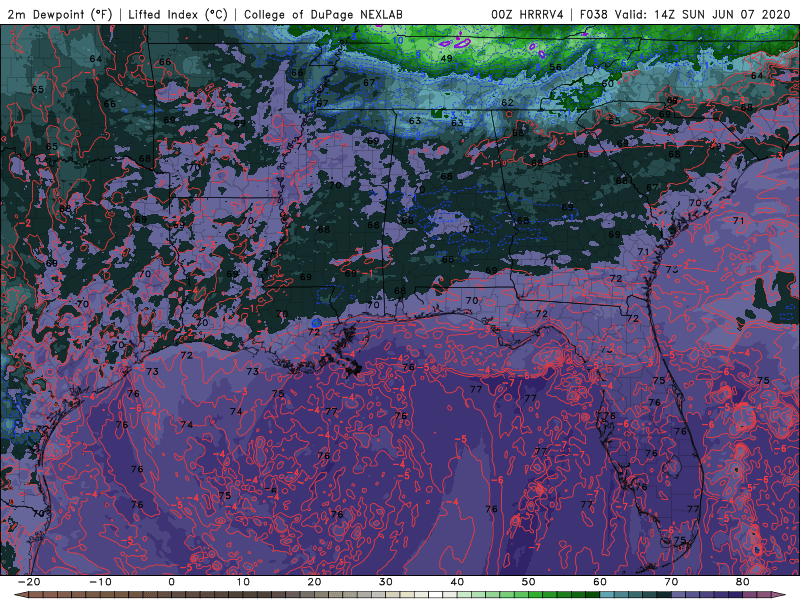Click the 50 label on the color scale
Viewport: 800px width, 600px height.
click(x=529, y=582)
